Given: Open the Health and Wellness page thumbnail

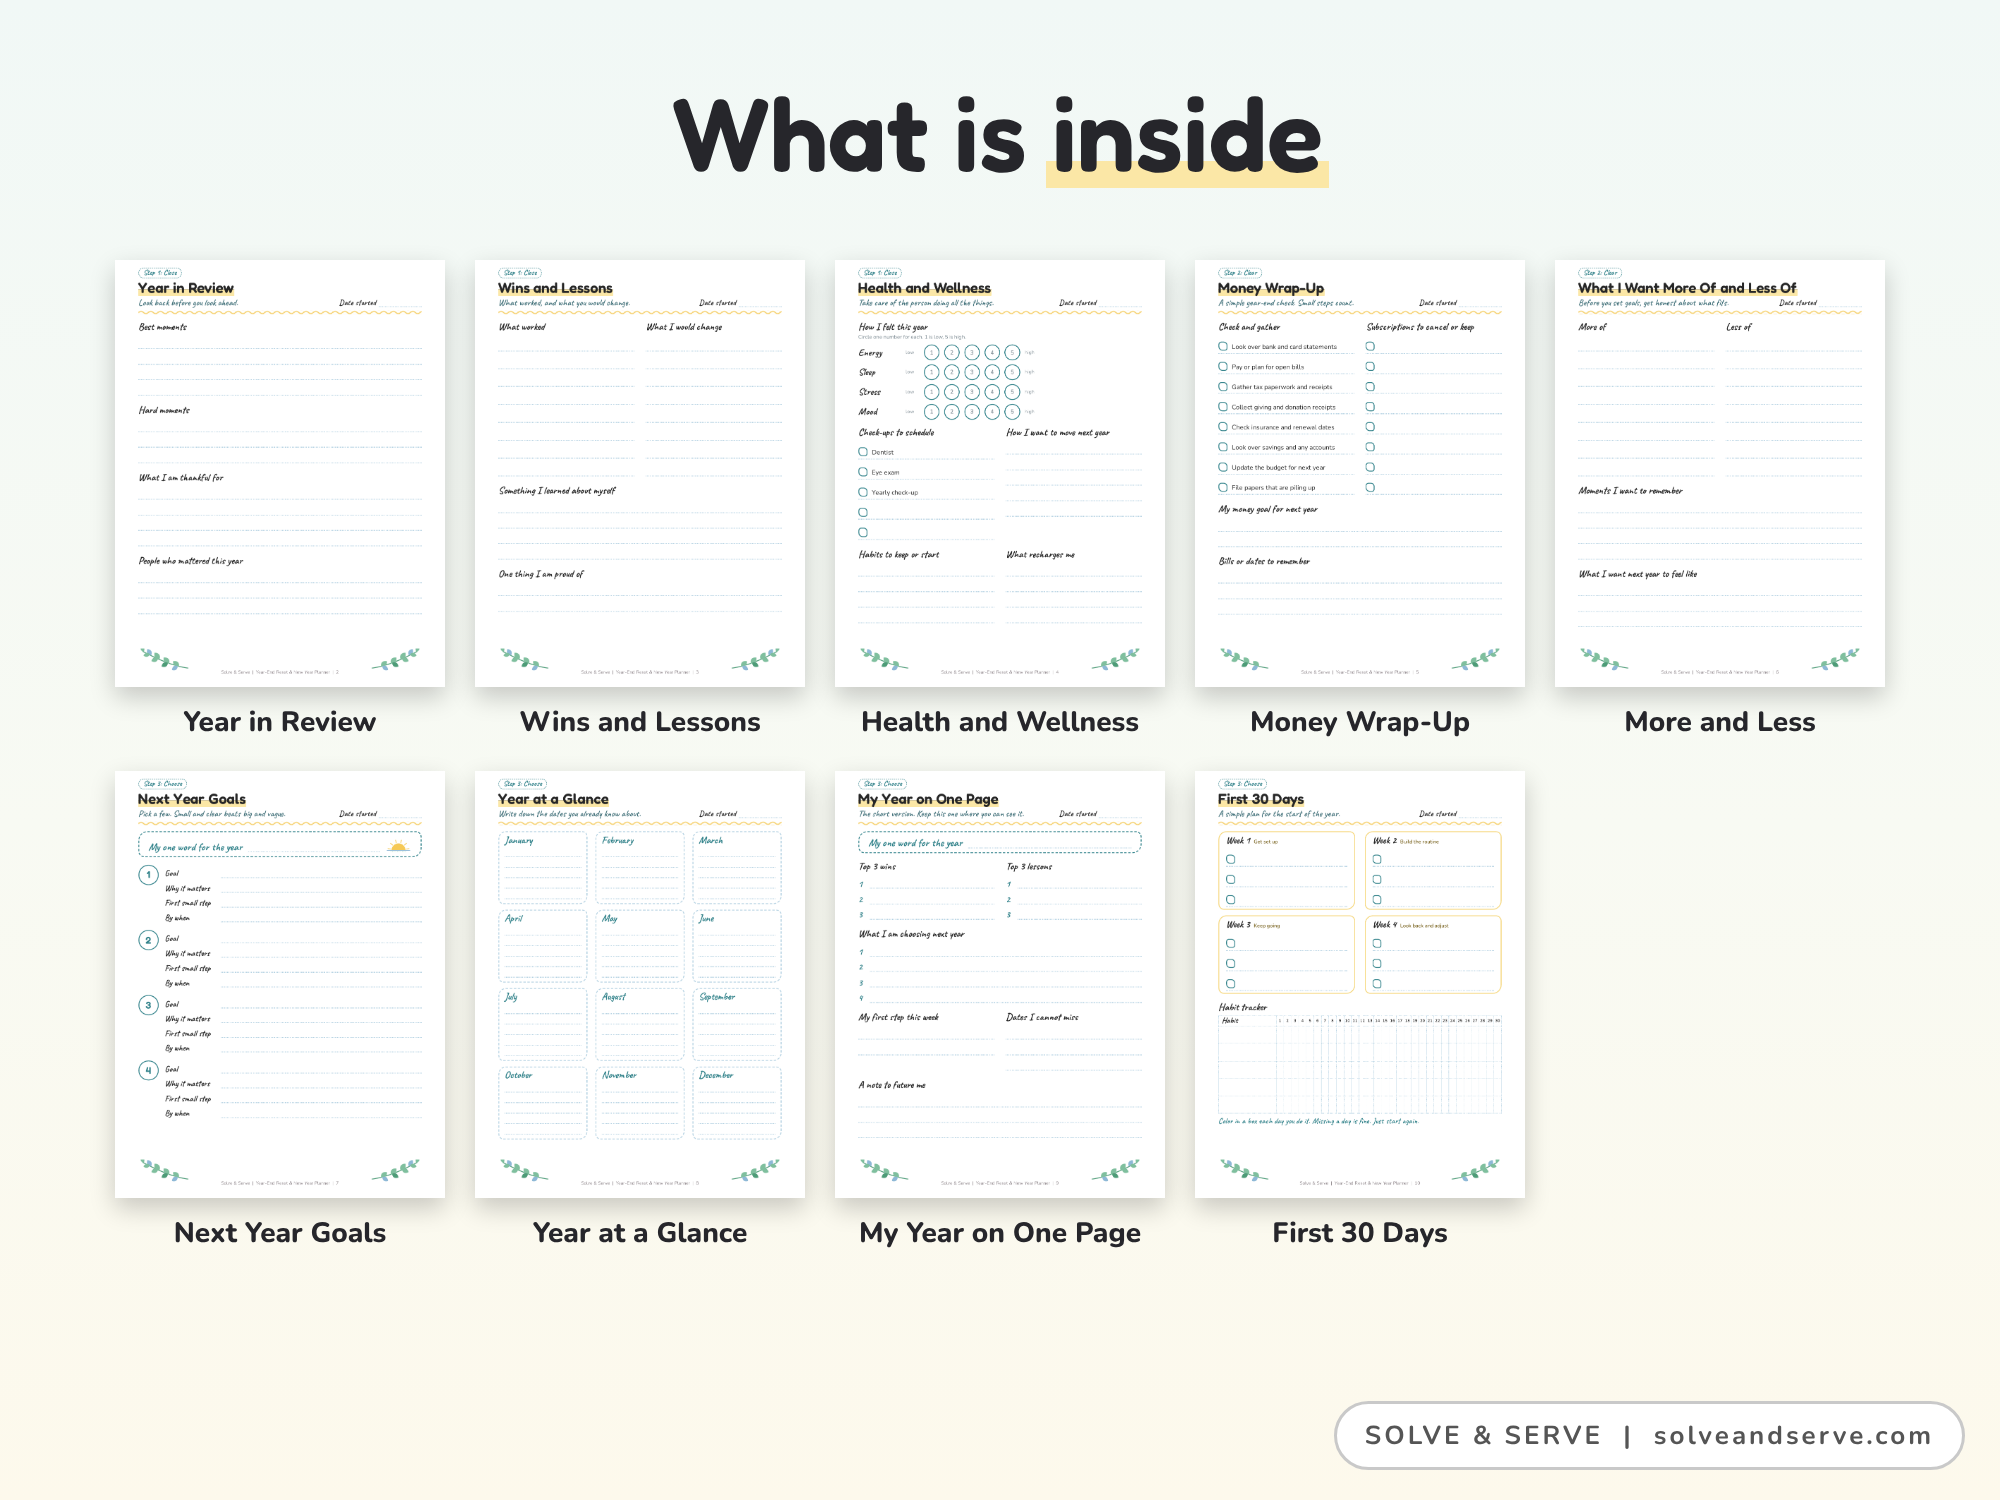Looking at the screenshot, I should click(1000, 473).
